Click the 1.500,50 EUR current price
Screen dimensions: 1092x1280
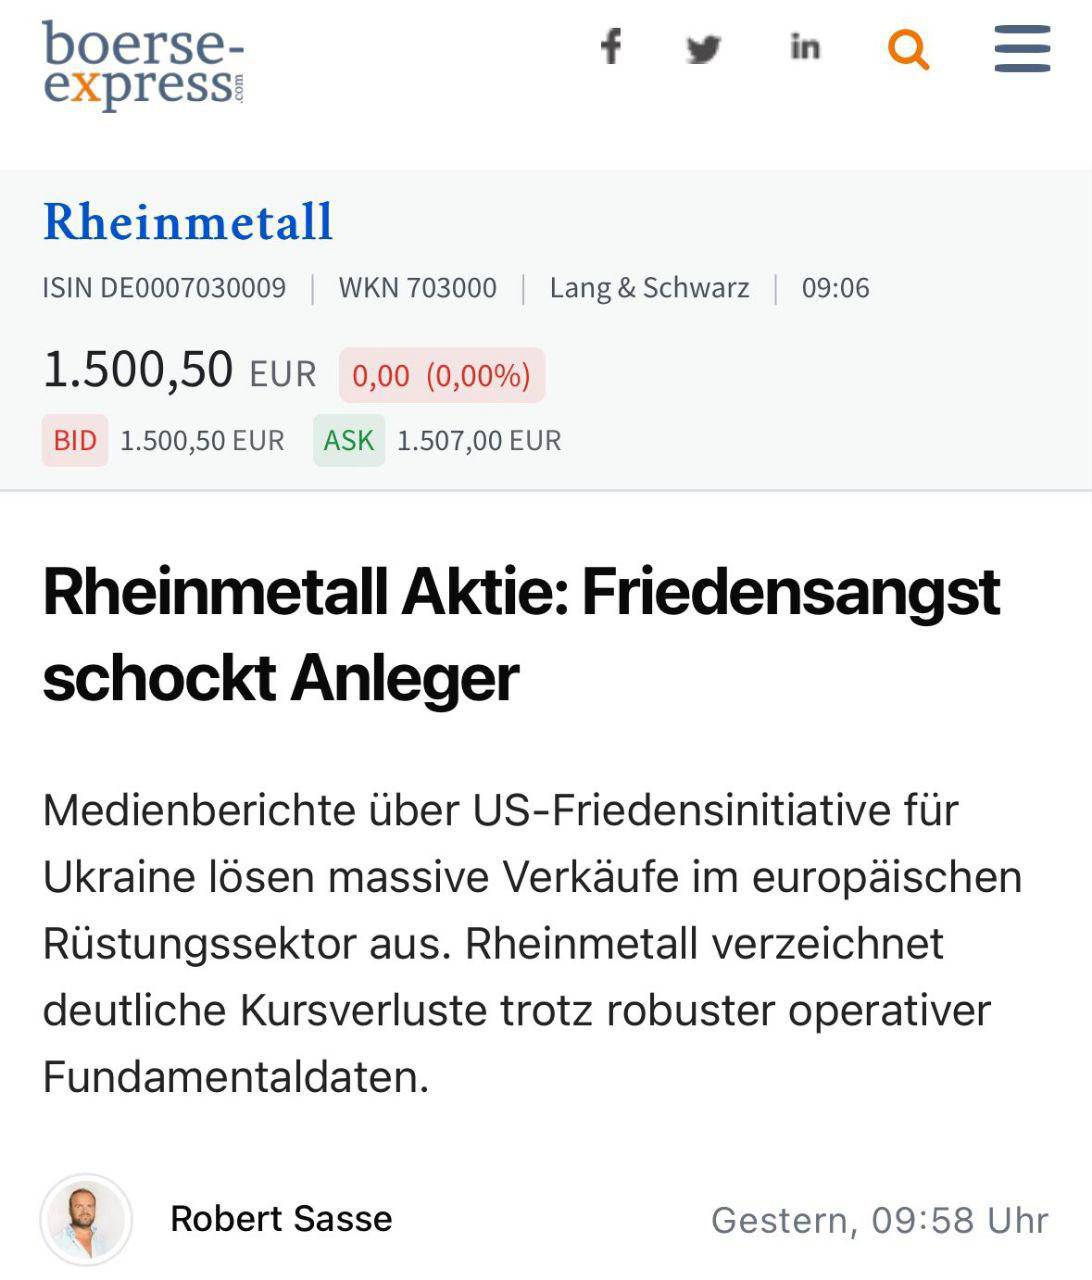pyautogui.click(x=179, y=370)
